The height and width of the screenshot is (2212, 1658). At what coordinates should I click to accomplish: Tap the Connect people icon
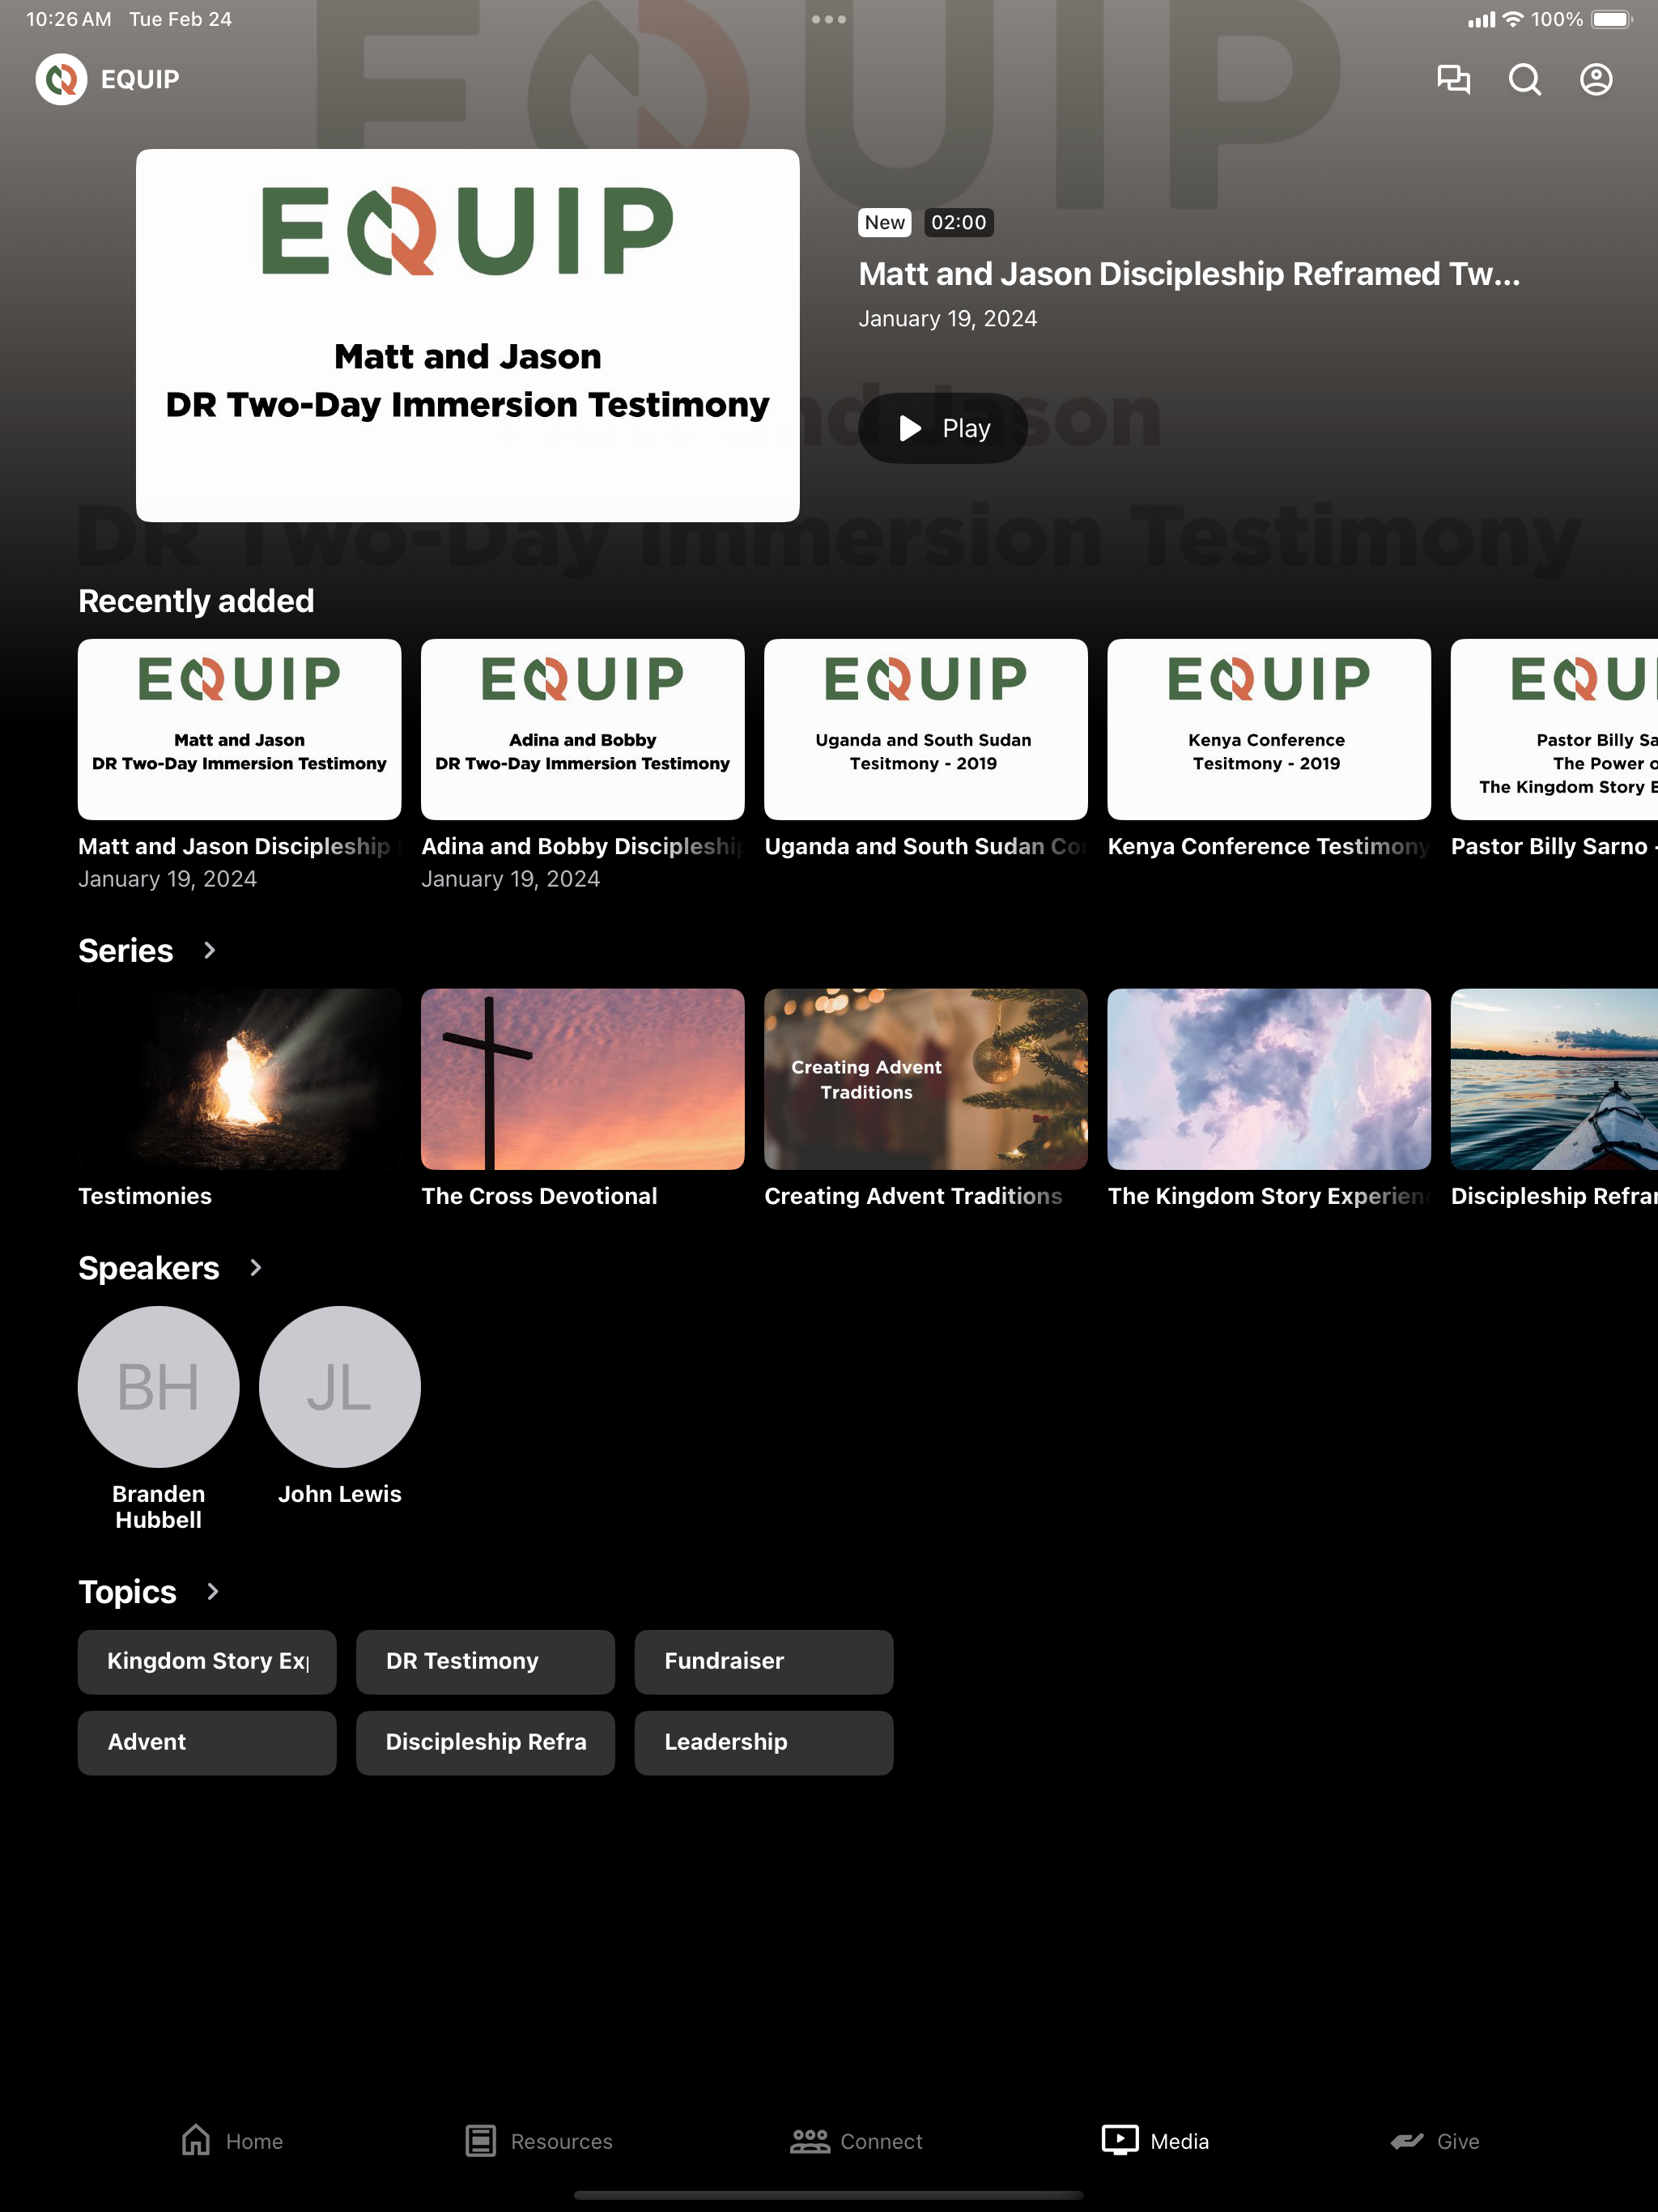pyautogui.click(x=810, y=2140)
